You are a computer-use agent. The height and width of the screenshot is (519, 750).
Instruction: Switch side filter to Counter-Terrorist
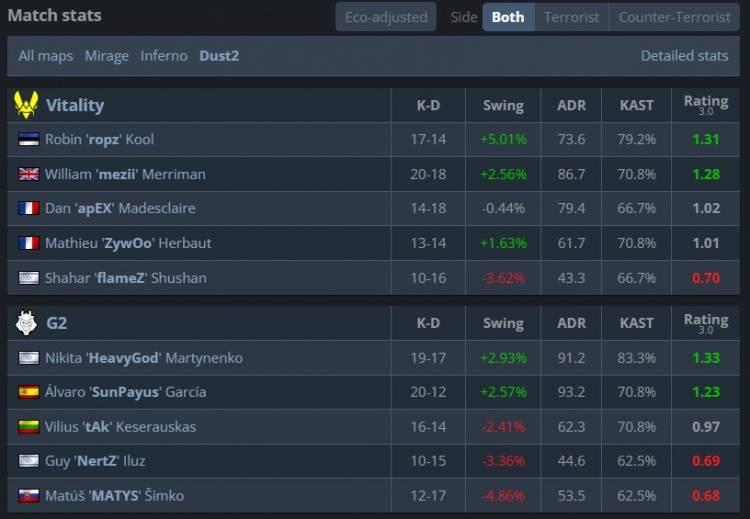(674, 17)
